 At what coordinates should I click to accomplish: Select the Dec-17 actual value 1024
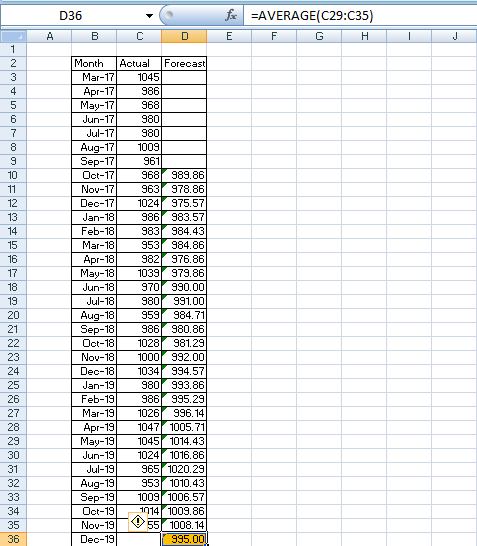click(x=139, y=203)
